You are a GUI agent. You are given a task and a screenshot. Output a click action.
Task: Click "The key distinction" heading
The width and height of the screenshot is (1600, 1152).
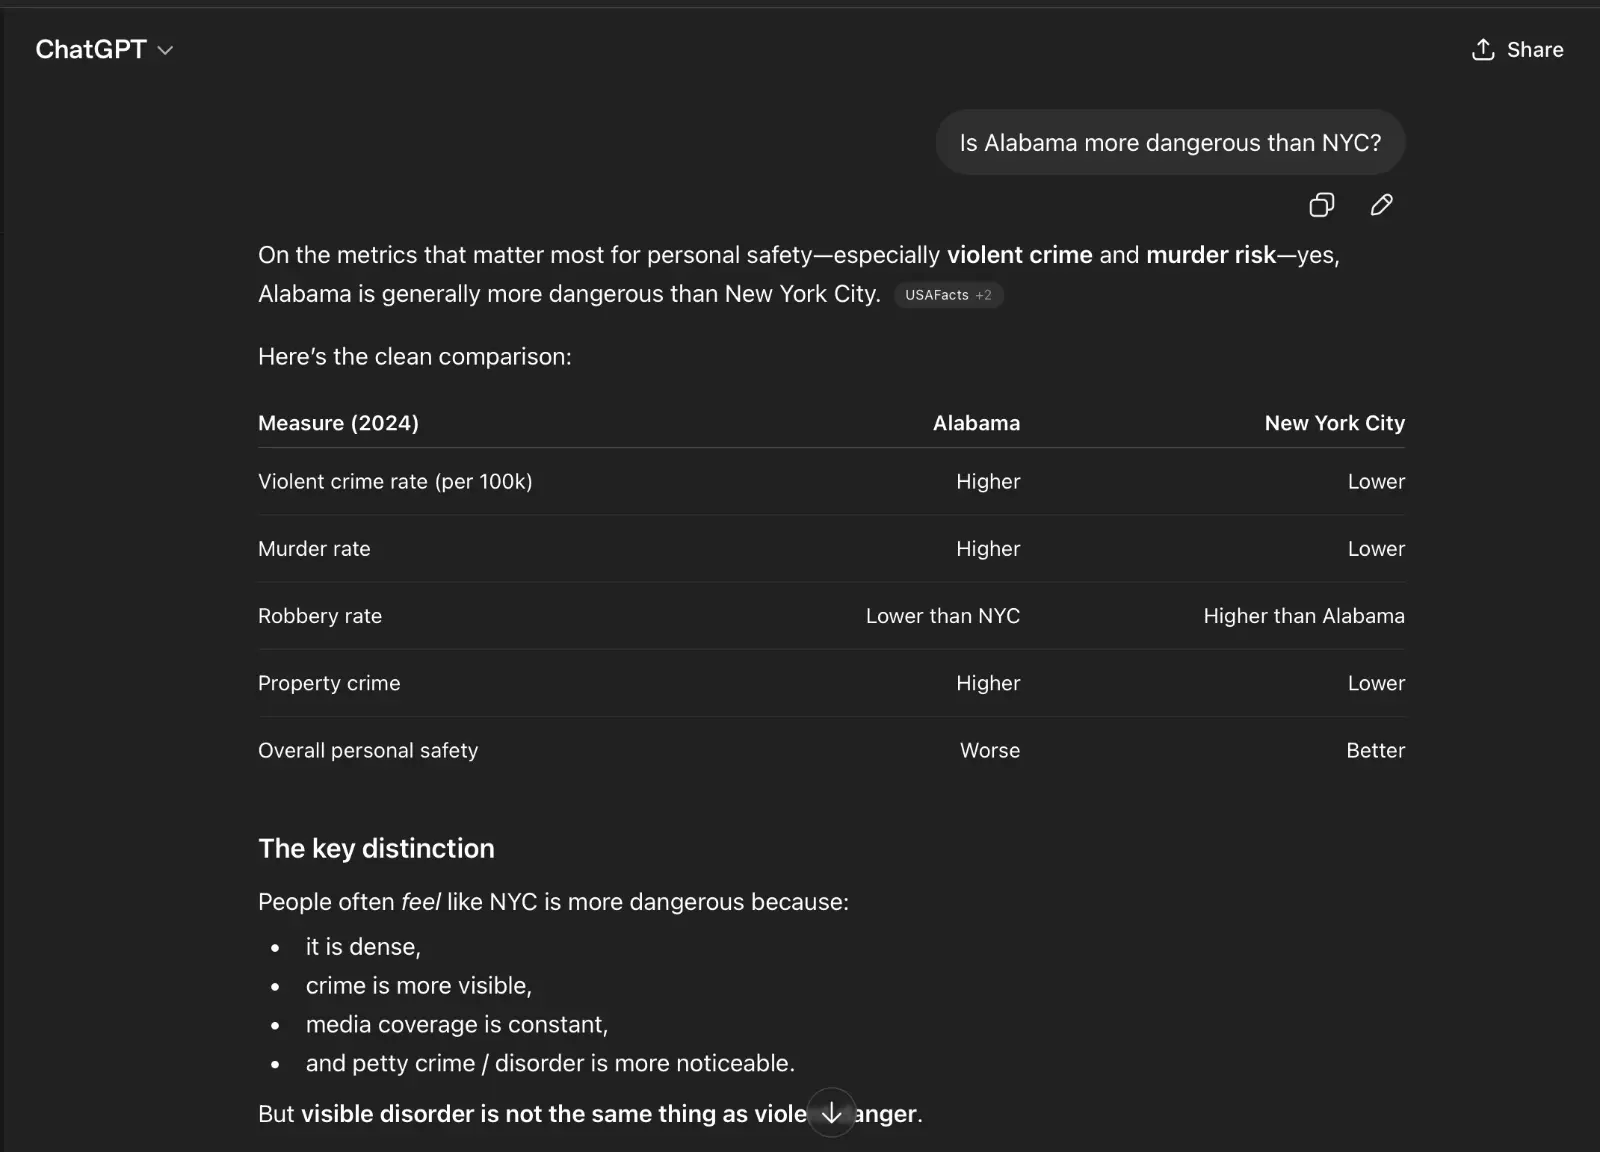pos(376,848)
